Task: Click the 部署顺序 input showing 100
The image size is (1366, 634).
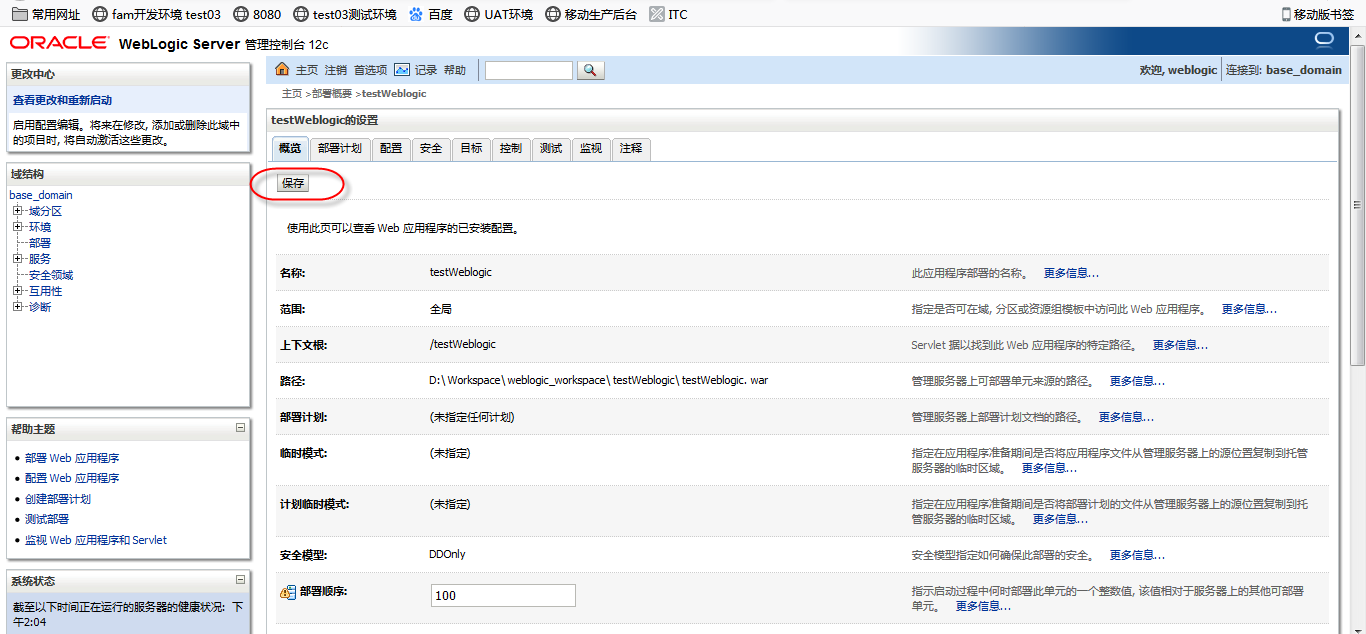Action: pos(503,595)
